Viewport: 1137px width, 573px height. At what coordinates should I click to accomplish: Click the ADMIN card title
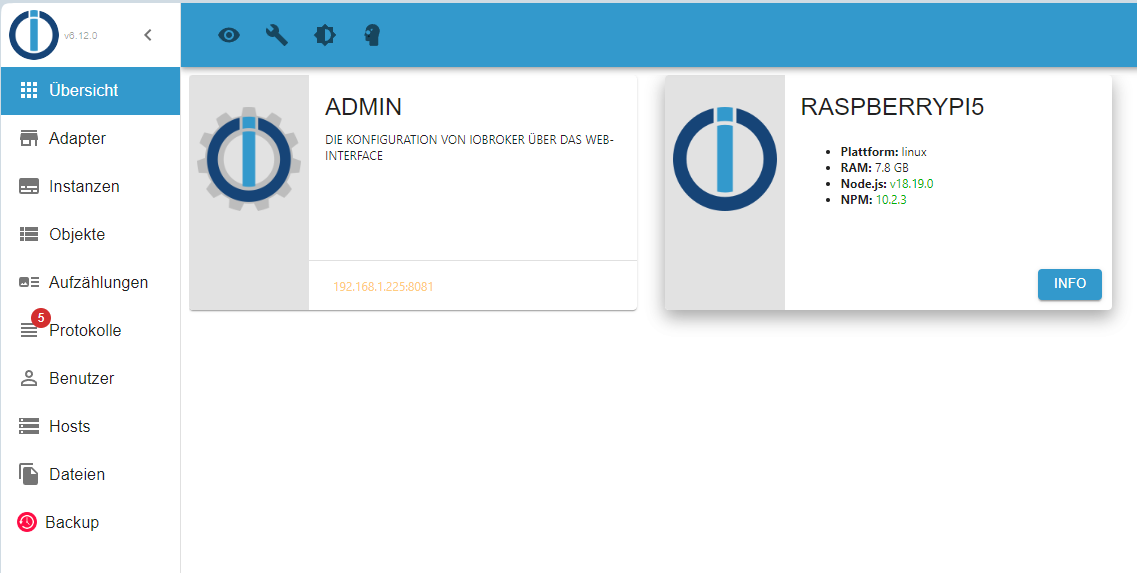click(363, 107)
